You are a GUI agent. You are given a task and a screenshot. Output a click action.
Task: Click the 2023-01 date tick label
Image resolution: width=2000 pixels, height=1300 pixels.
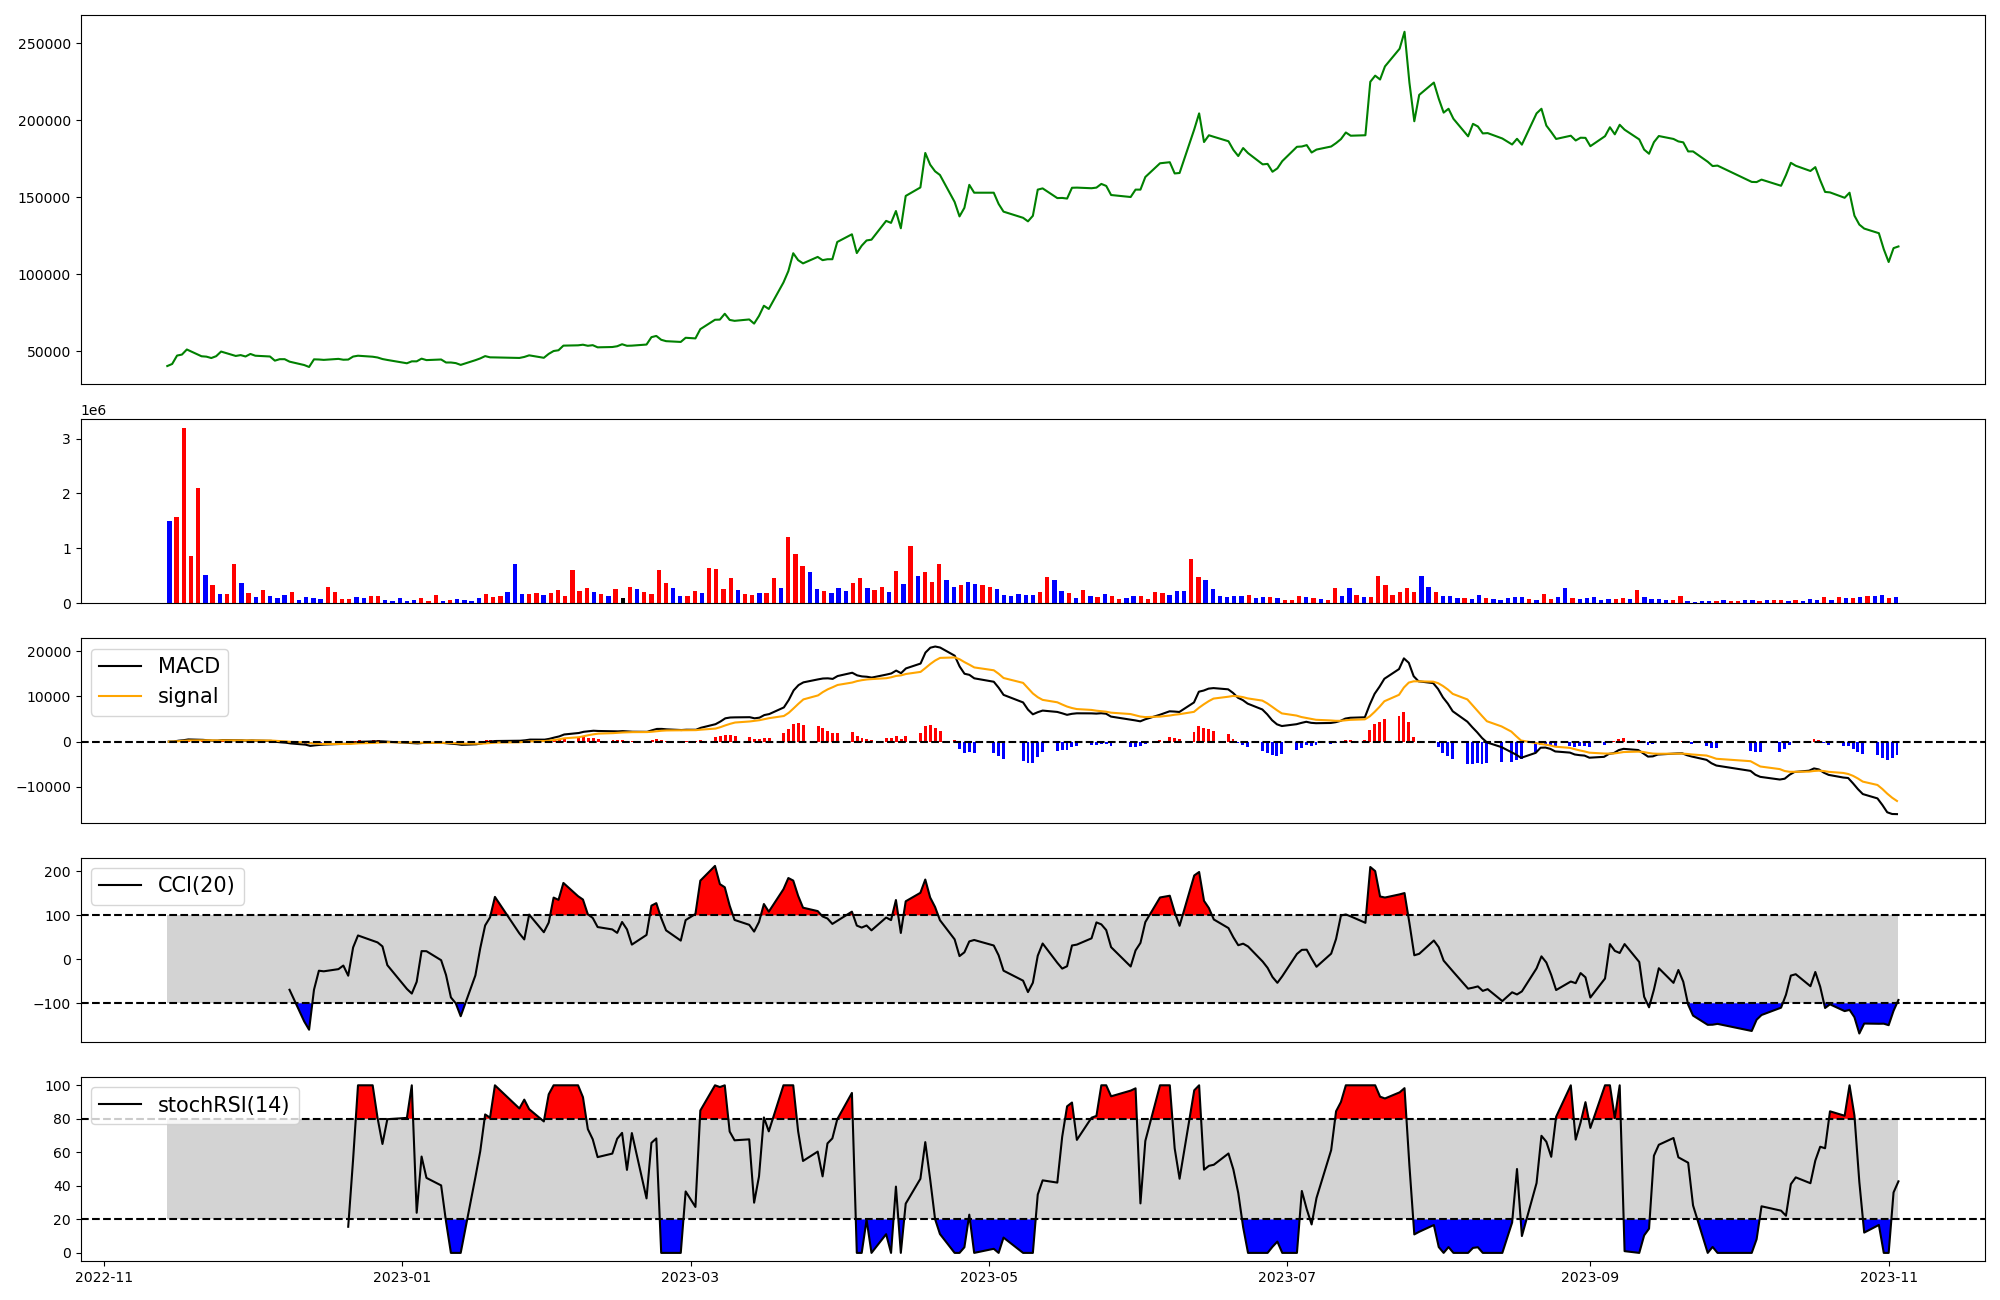[x=402, y=1276]
